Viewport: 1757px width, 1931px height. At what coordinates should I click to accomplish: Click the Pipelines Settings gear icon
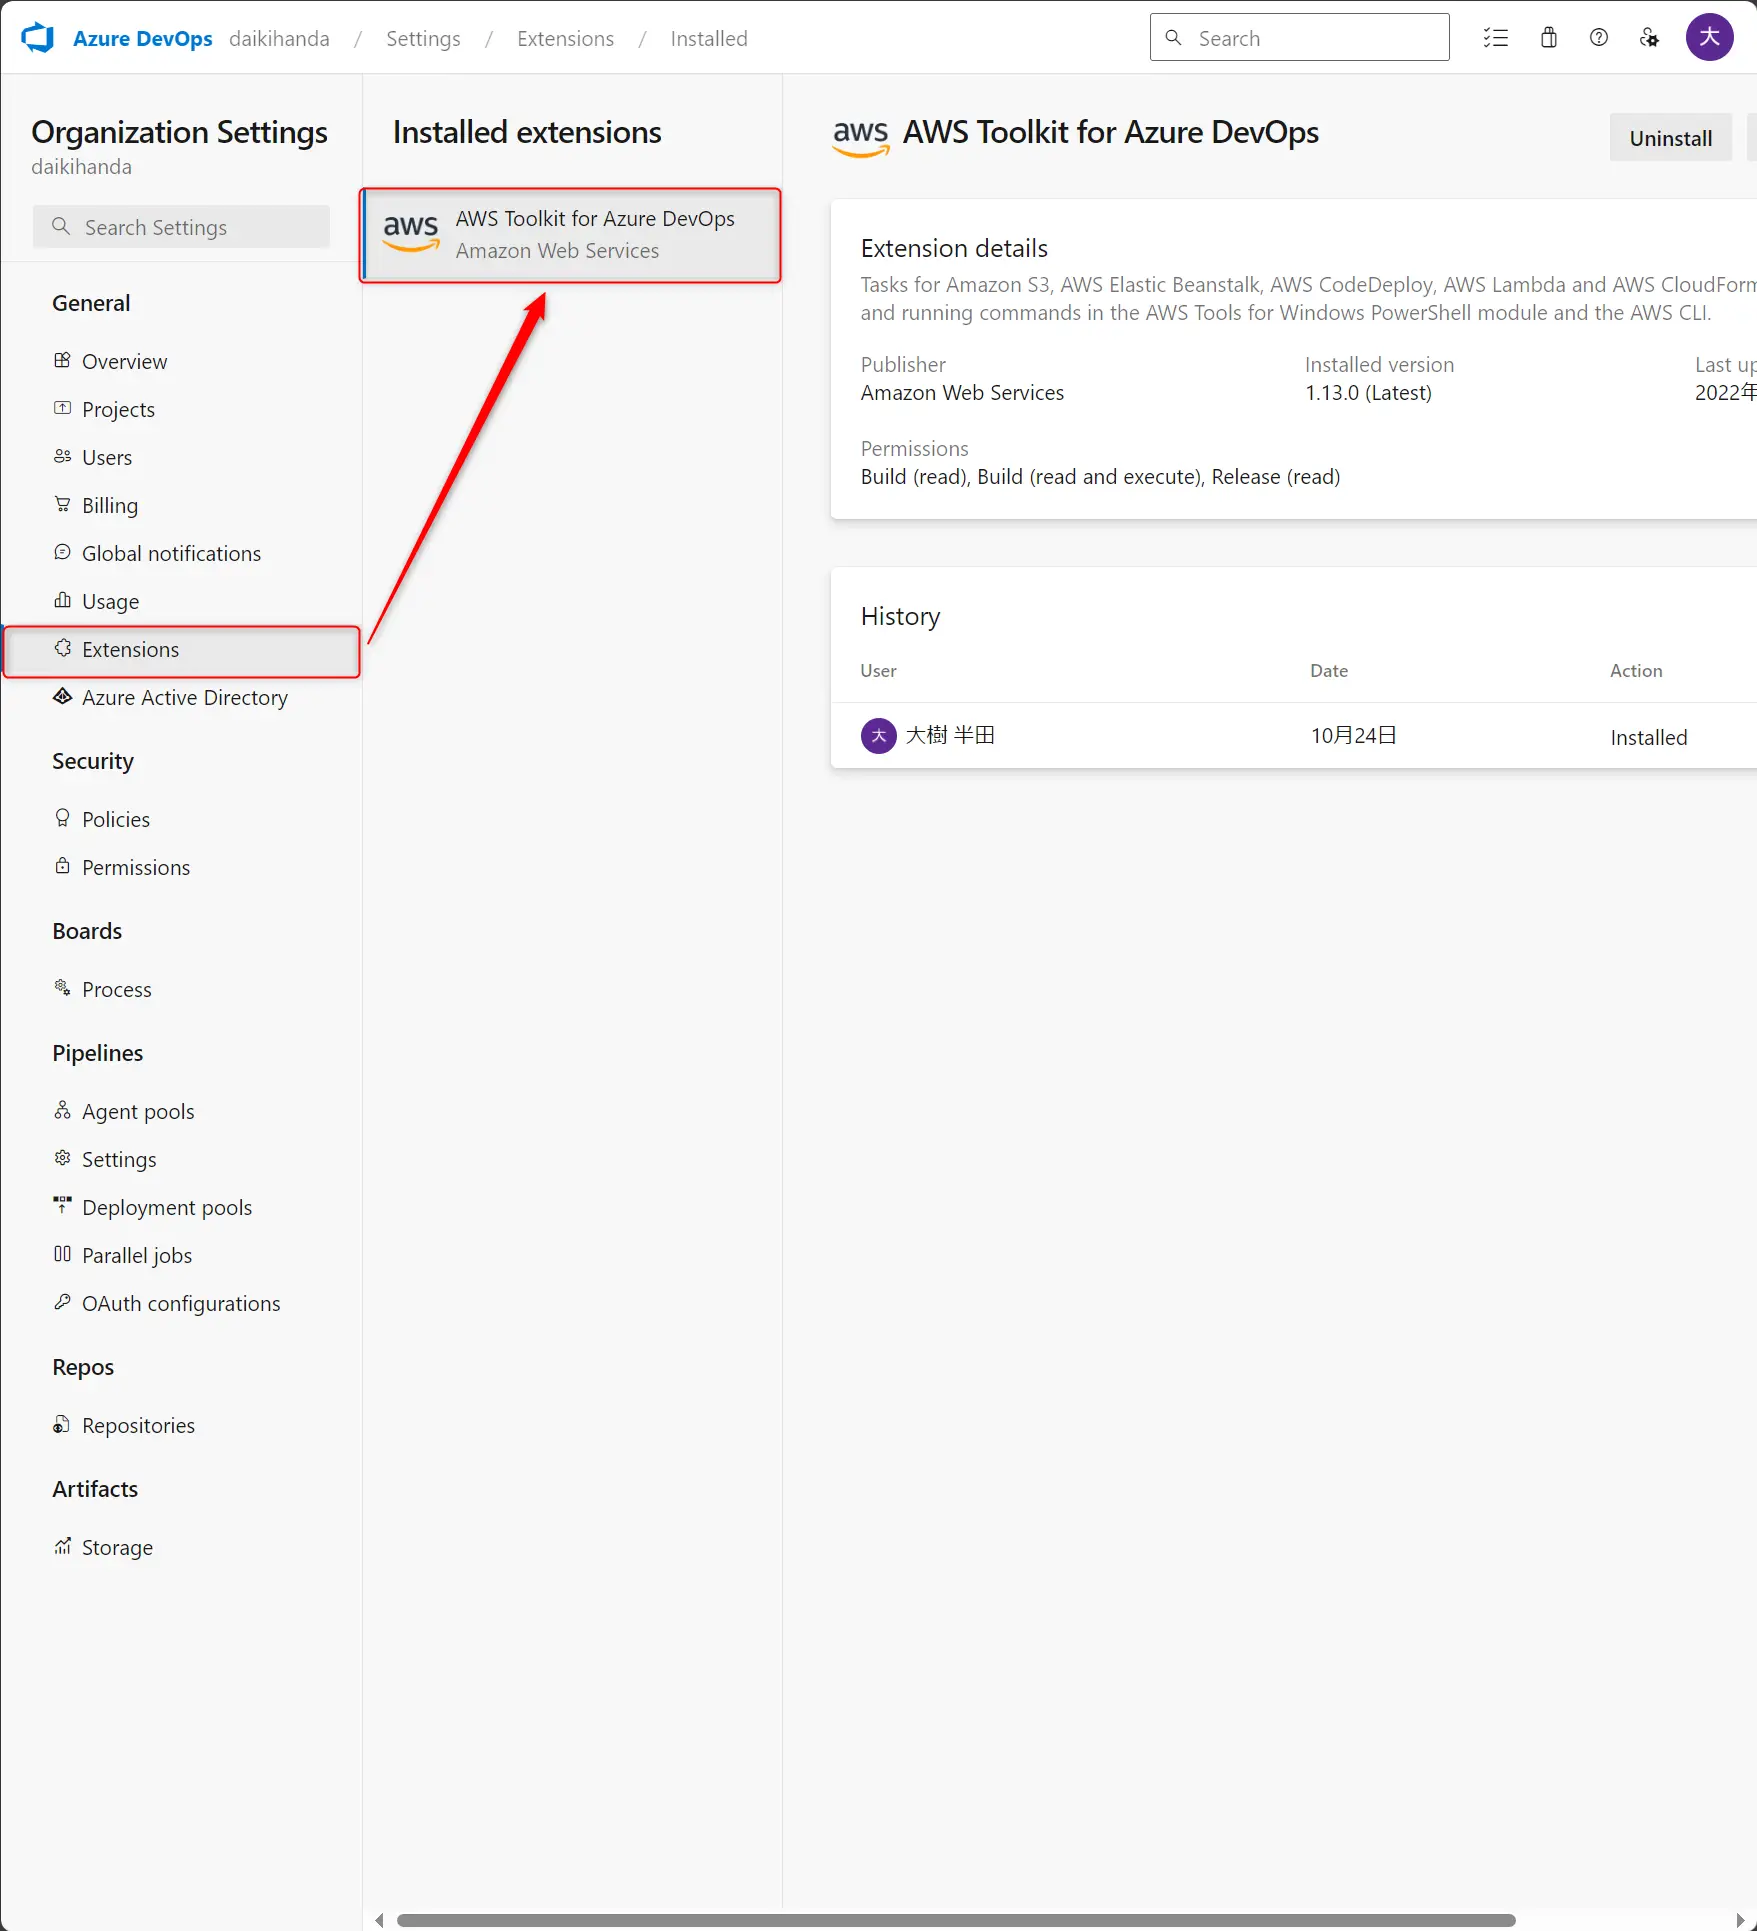pos(62,1158)
